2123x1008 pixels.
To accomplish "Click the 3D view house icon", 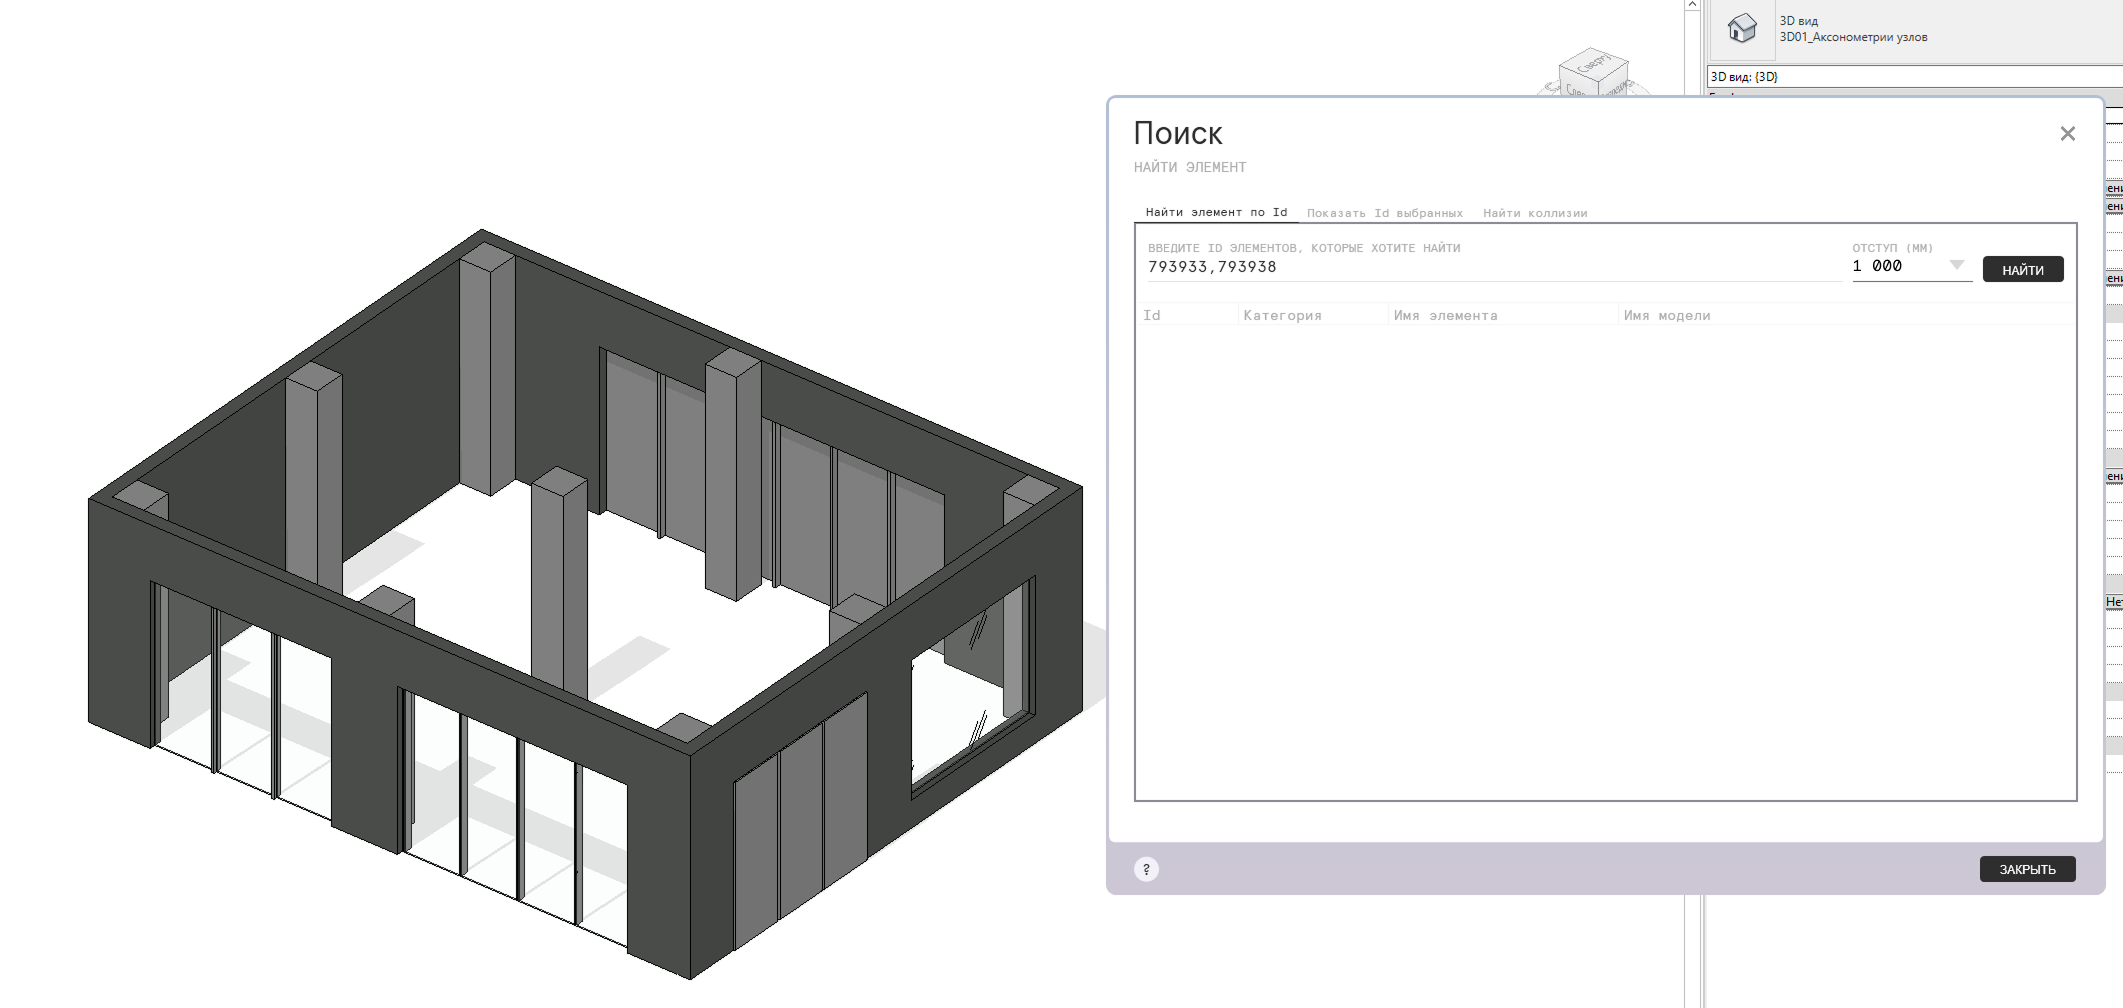I will [1741, 28].
